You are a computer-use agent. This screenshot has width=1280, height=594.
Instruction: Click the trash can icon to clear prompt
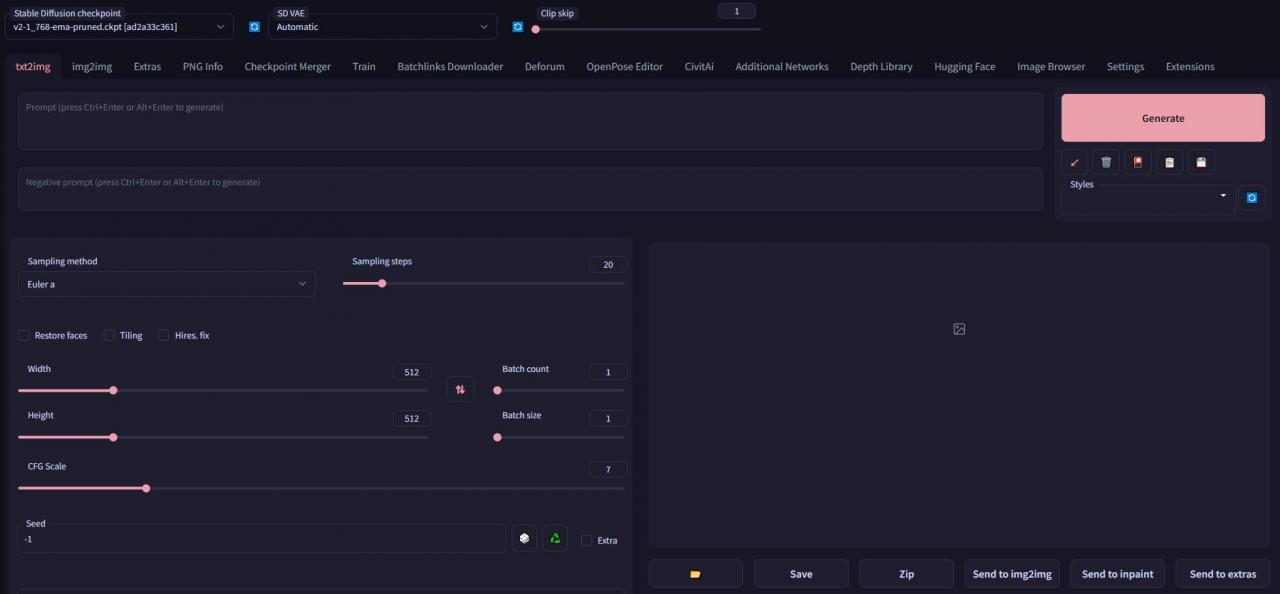tap(1106, 162)
